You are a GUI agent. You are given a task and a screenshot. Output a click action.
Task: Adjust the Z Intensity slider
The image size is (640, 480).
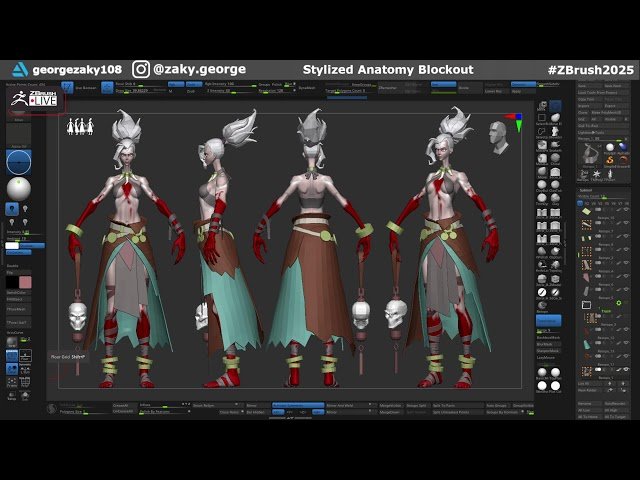click(231, 91)
